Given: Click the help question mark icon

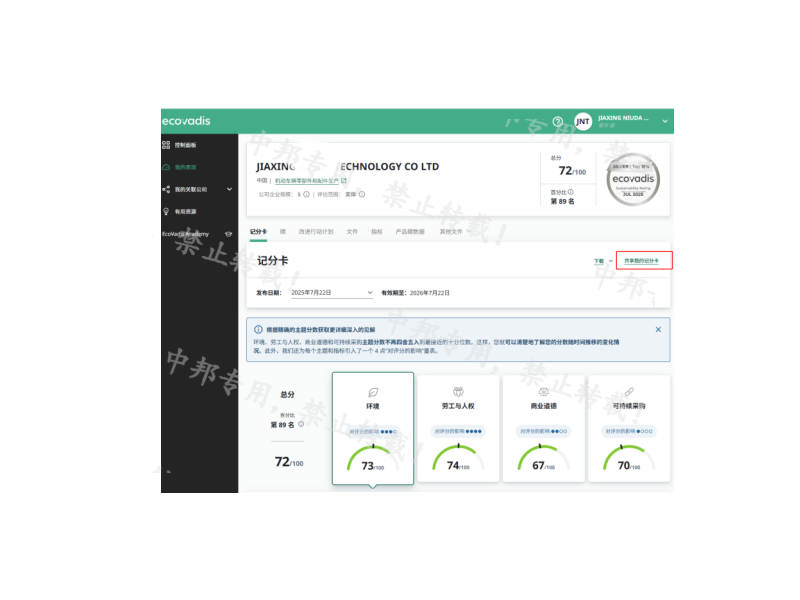Looking at the screenshot, I should click(x=558, y=121).
